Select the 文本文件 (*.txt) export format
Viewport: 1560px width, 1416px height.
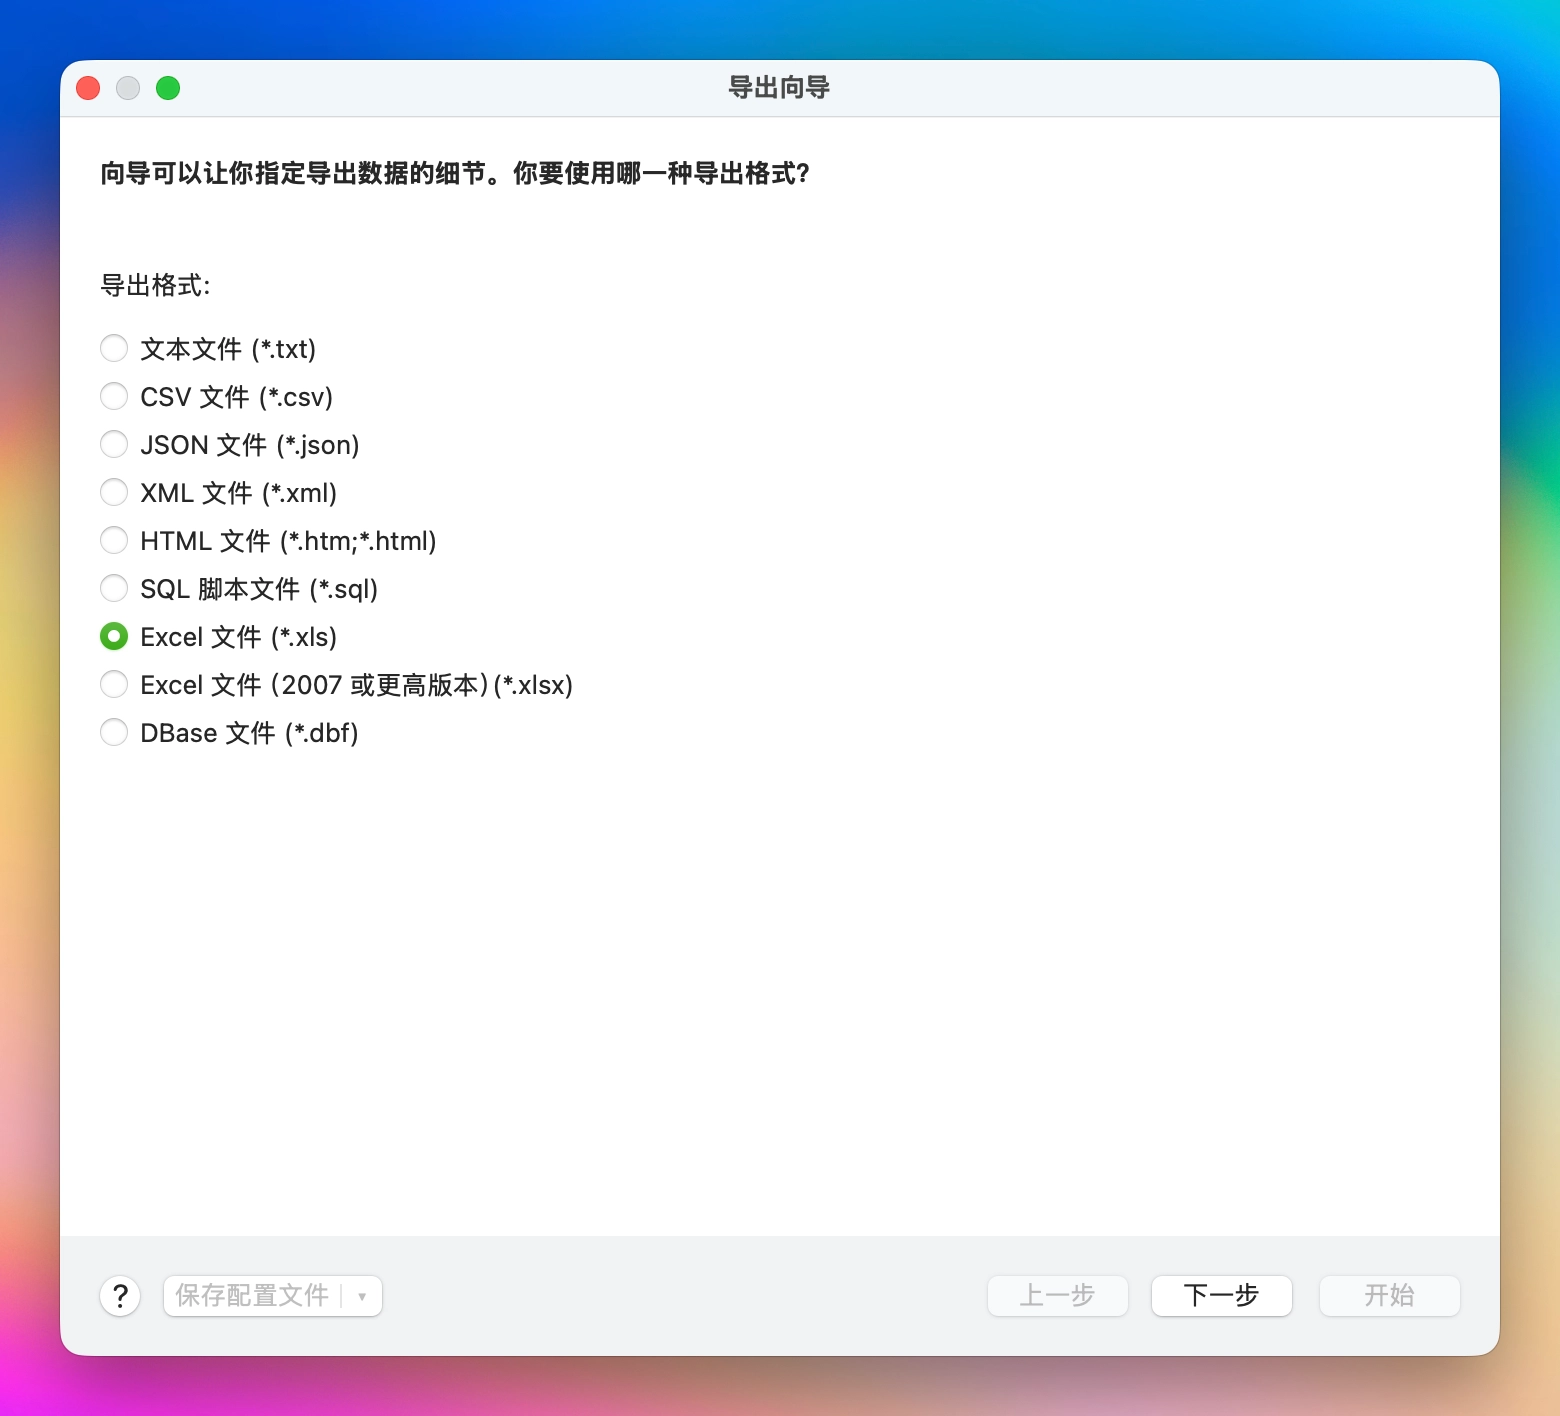click(x=114, y=348)
